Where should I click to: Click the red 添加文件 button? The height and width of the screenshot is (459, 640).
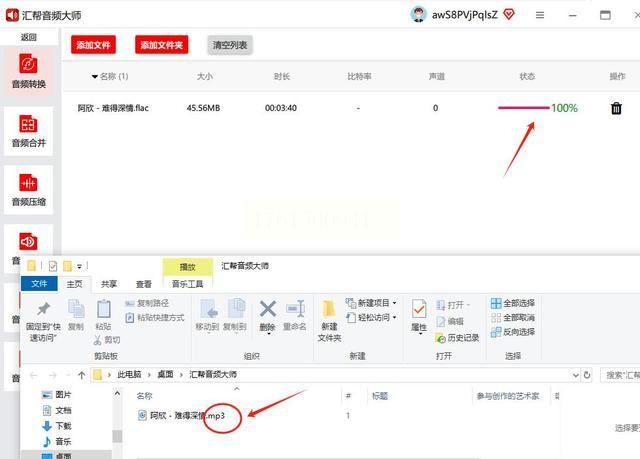[93, 45]
